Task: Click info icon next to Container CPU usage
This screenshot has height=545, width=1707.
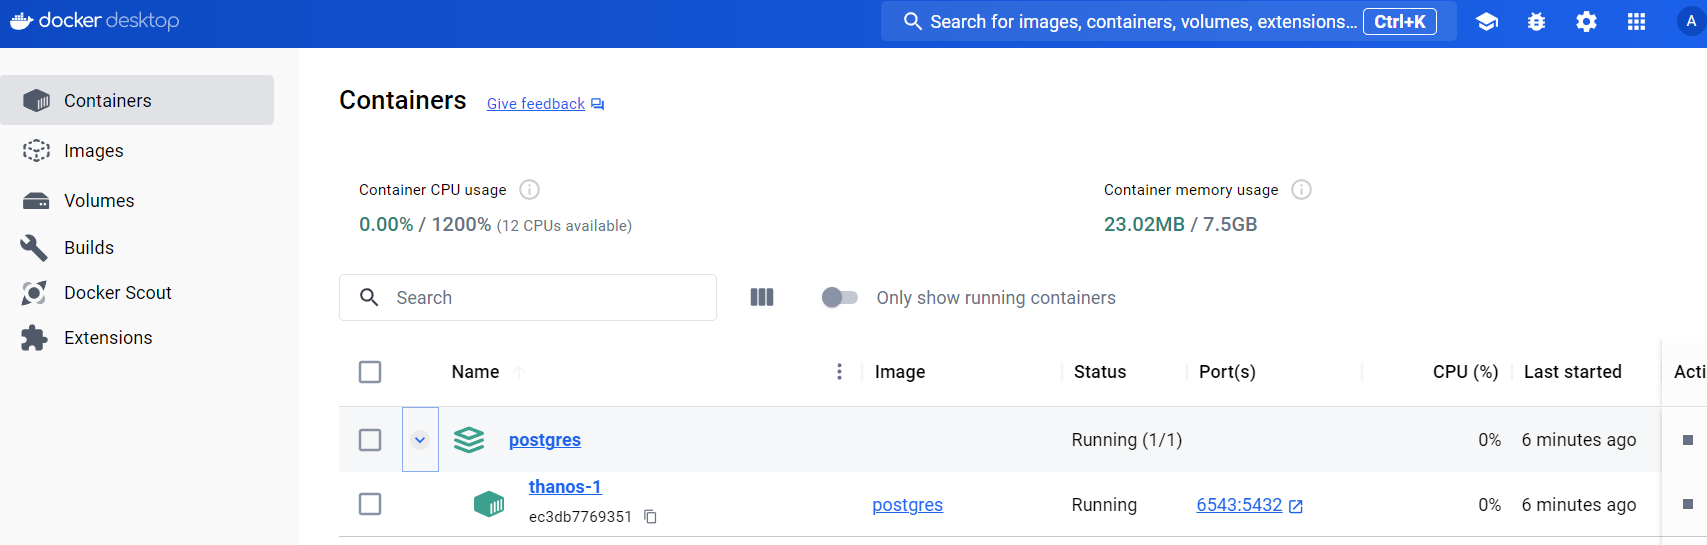Action: 530,190
